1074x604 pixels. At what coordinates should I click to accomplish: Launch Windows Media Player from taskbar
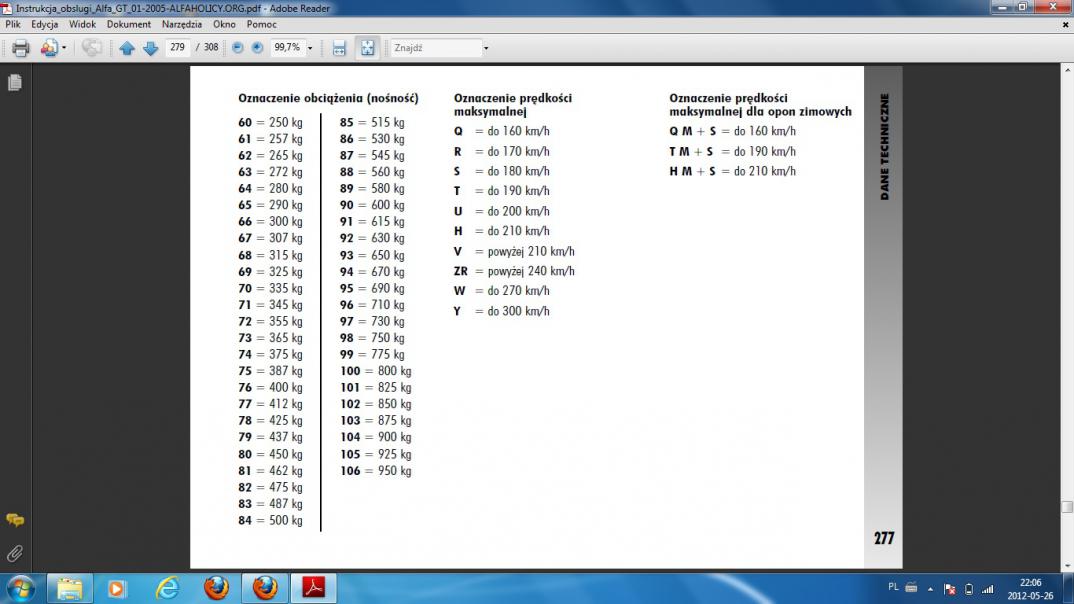(116, 588)
